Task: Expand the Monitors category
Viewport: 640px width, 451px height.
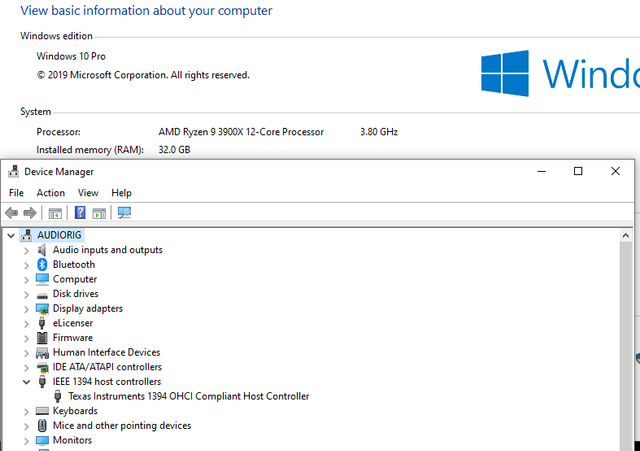Action: click(27, 441)
